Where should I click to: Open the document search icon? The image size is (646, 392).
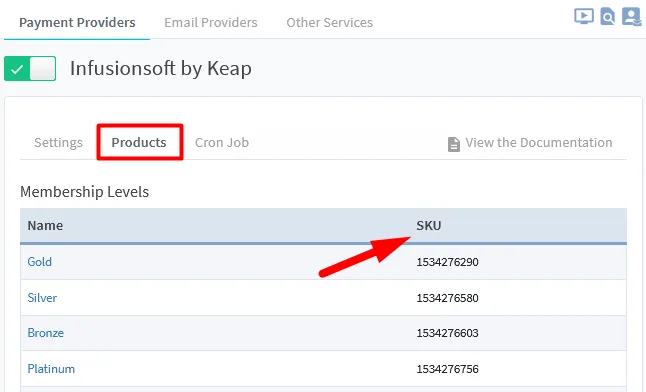click(607, 16)
